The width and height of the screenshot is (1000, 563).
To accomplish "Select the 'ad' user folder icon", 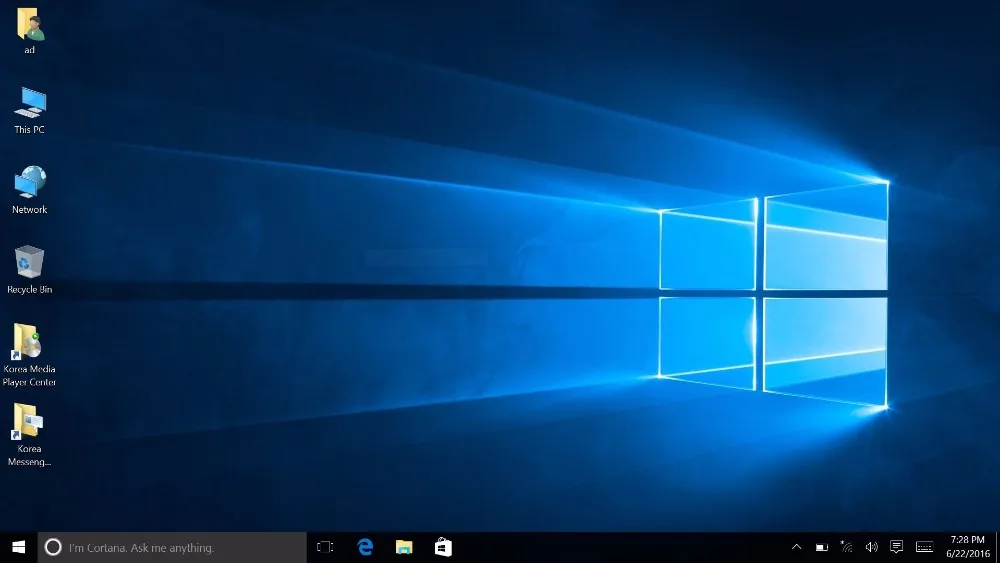I will click(x=29, y=24).
